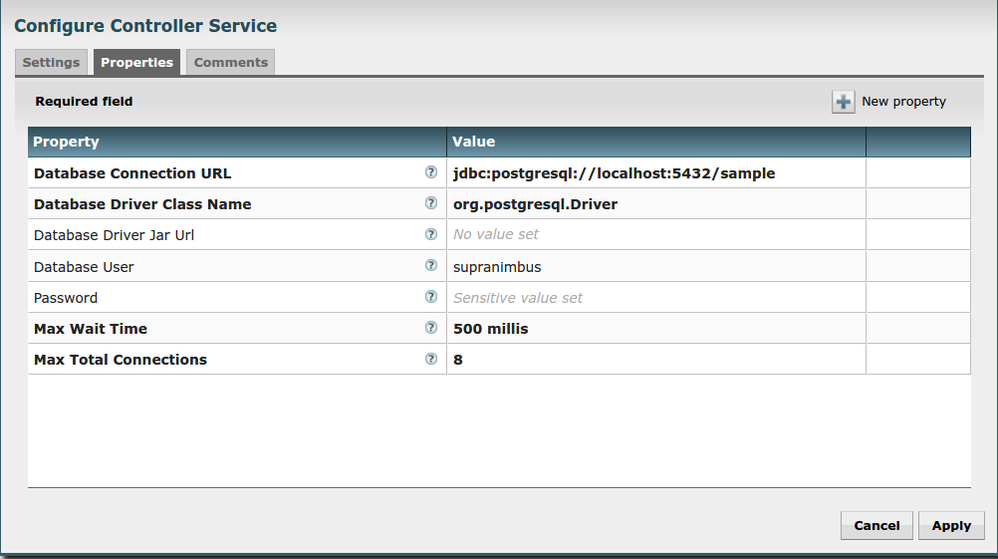Click the Password sensitive value field
Image resolution: width=998 pixels, height=559 pixels.
[655, 298]
